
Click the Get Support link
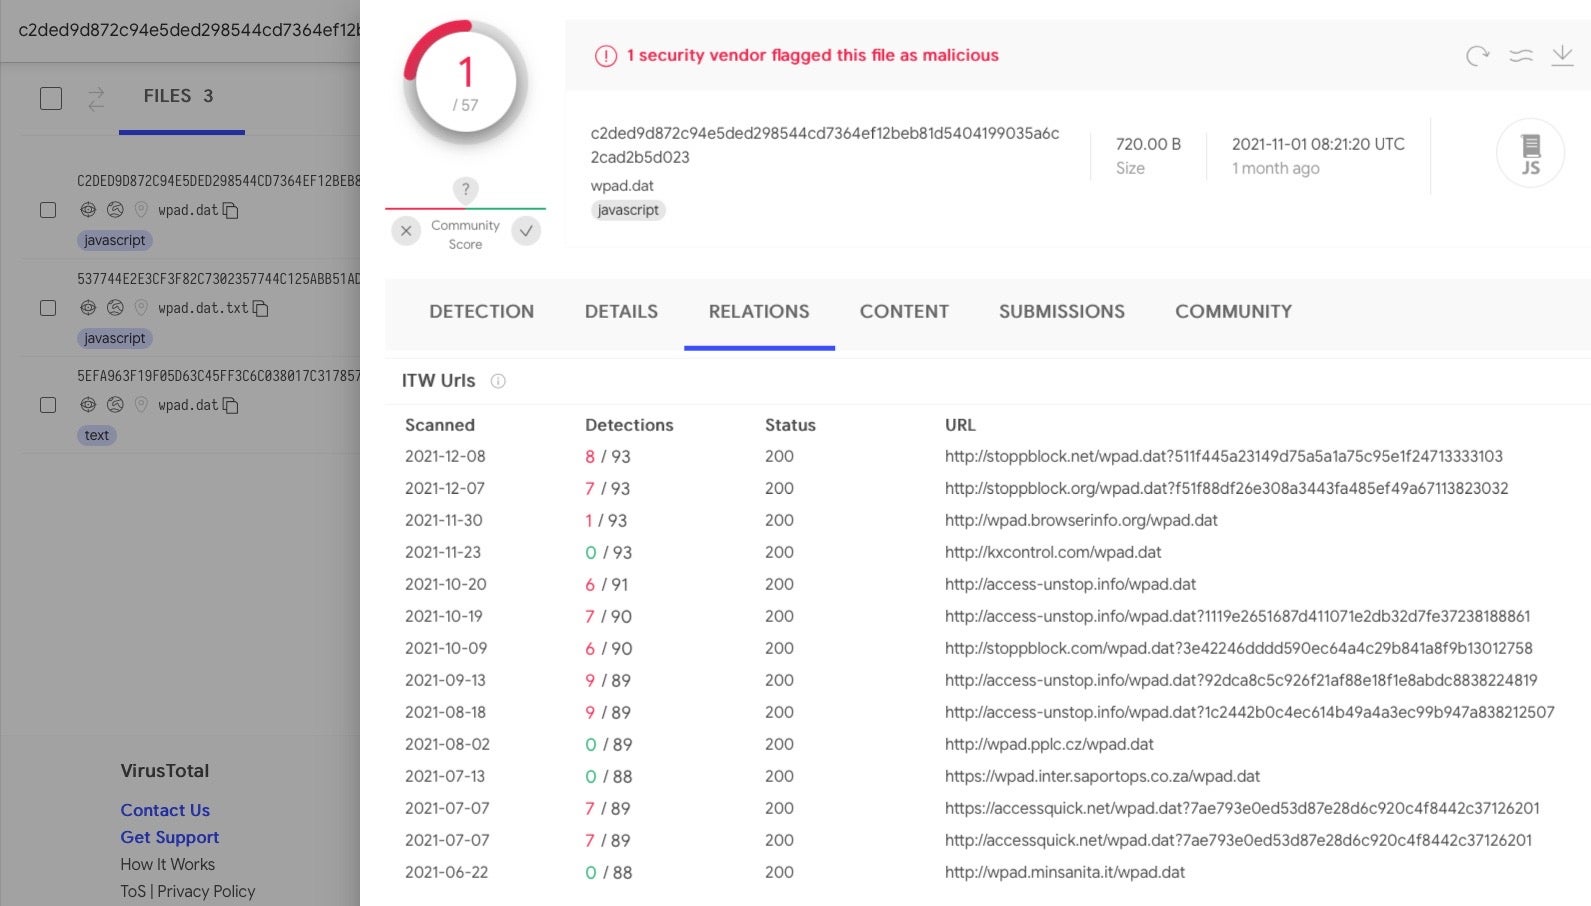coord(169,837)
